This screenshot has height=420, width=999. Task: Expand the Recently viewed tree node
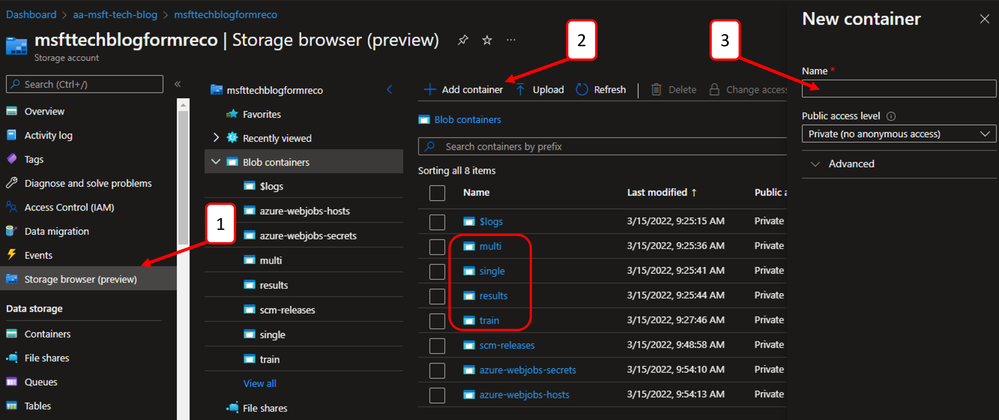(216, 138)
